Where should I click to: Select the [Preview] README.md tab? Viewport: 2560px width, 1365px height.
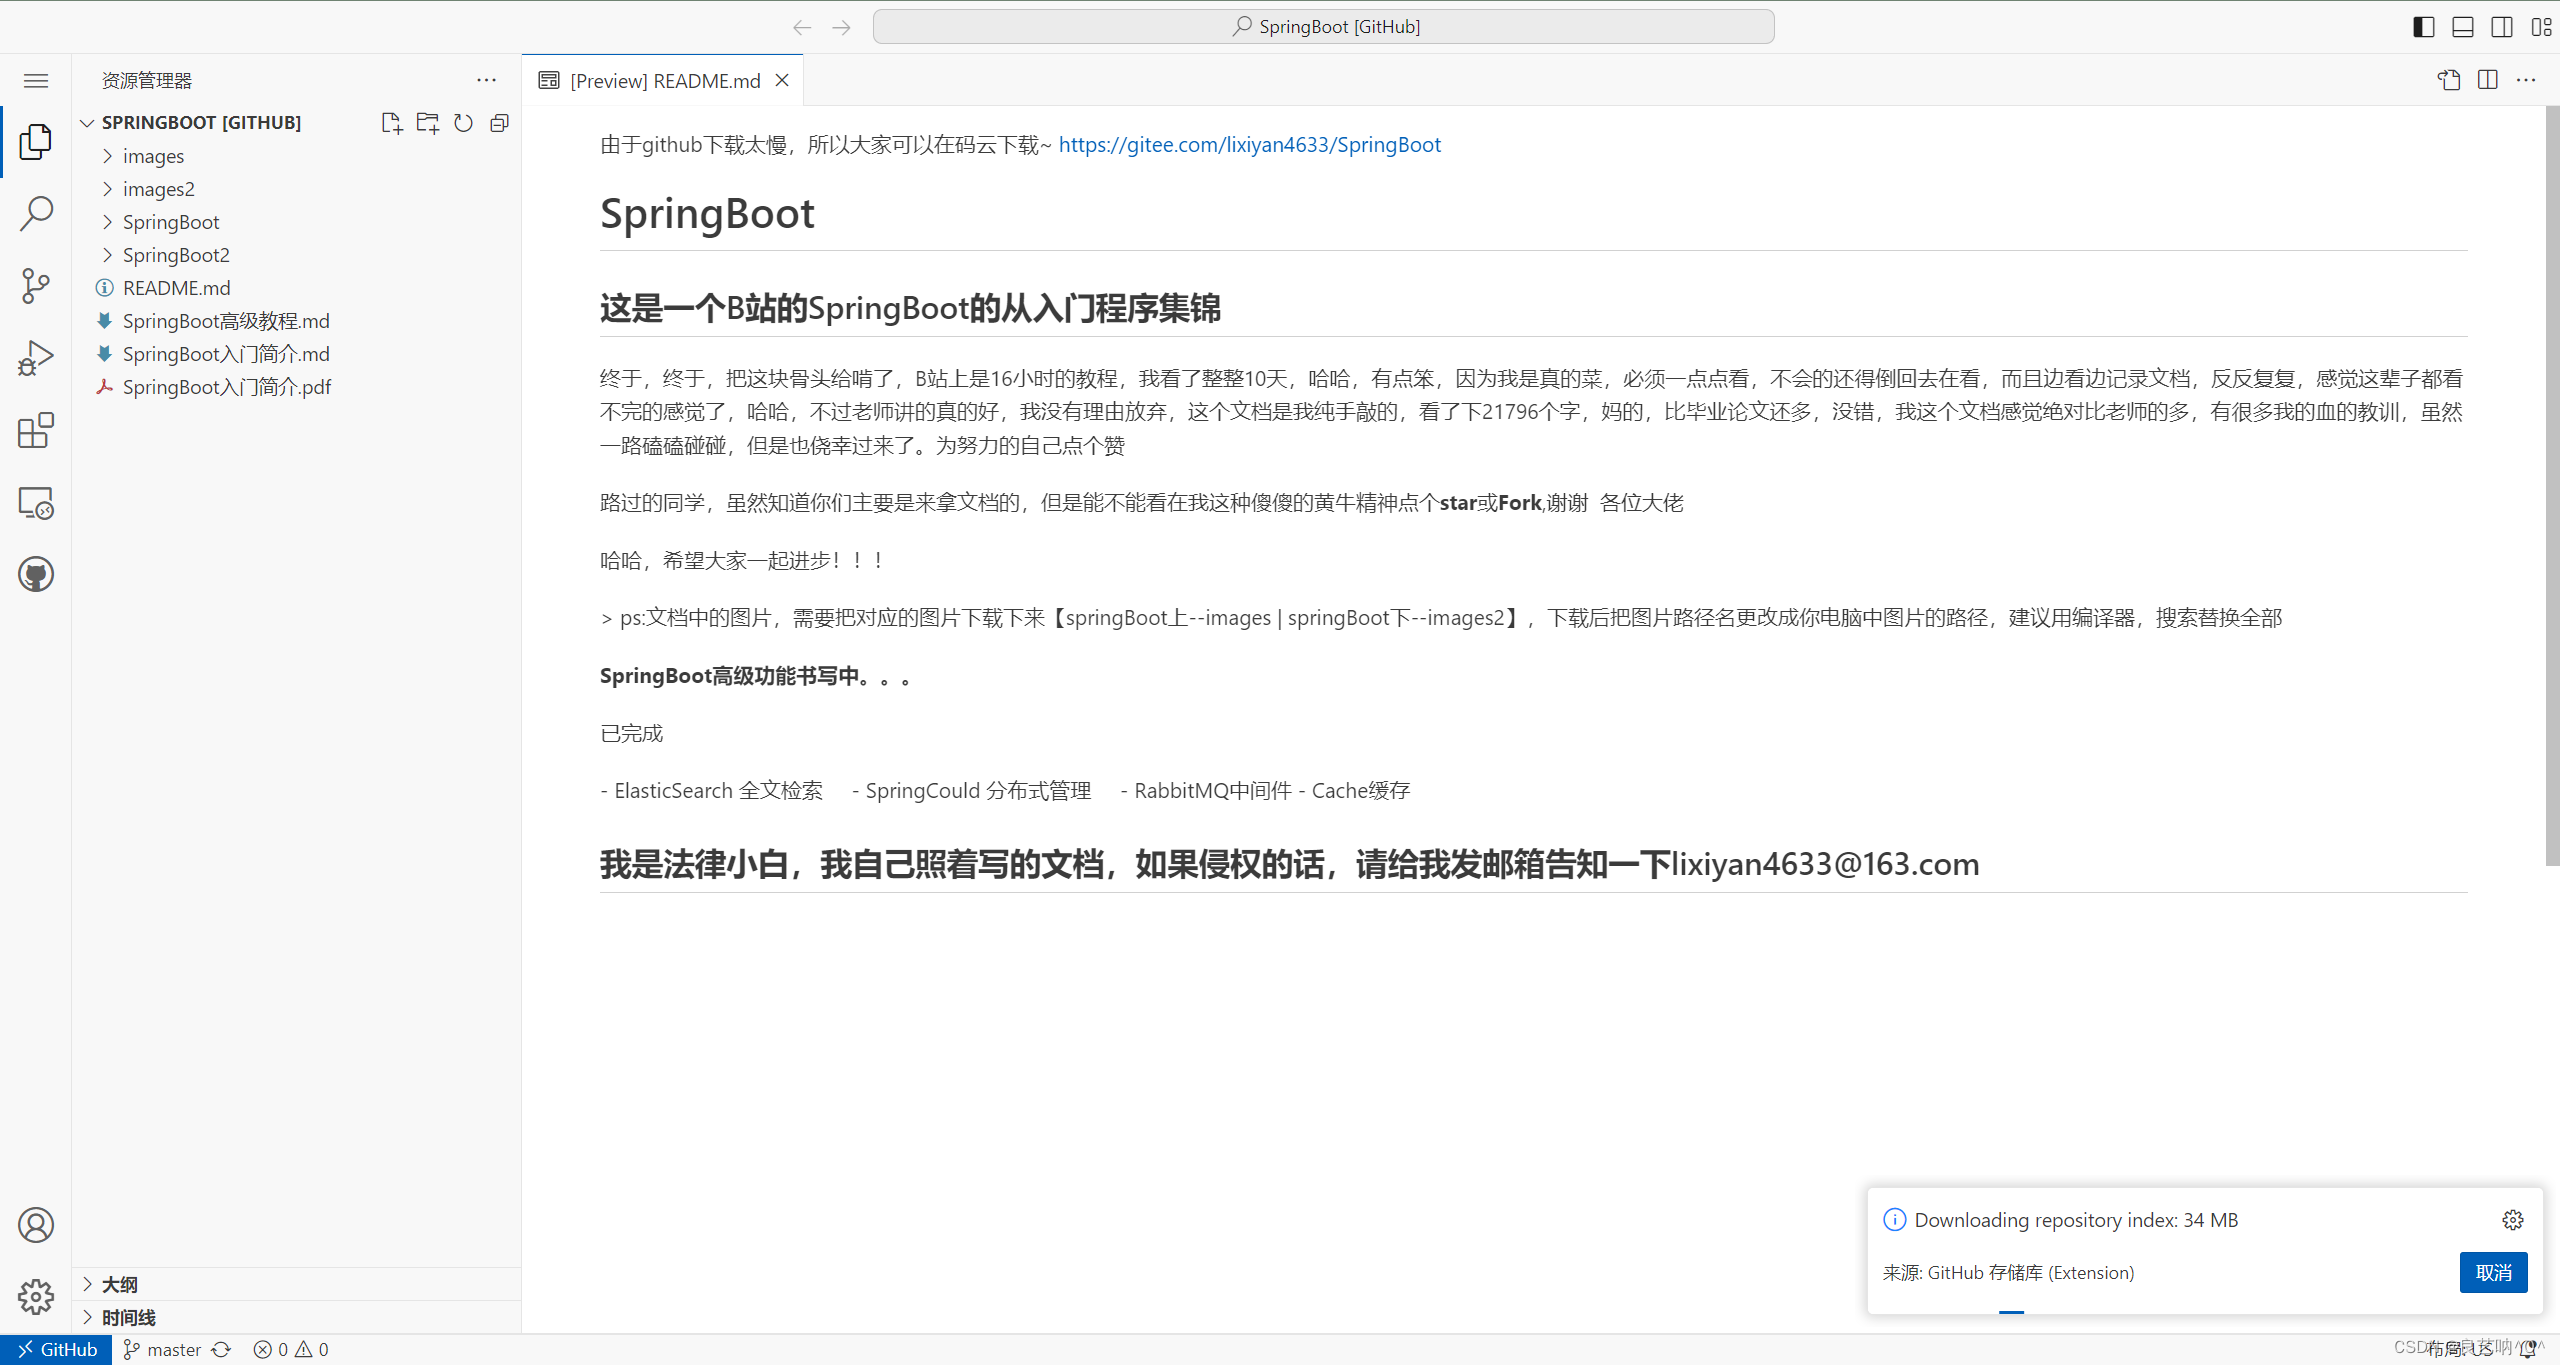pos(663,80)
